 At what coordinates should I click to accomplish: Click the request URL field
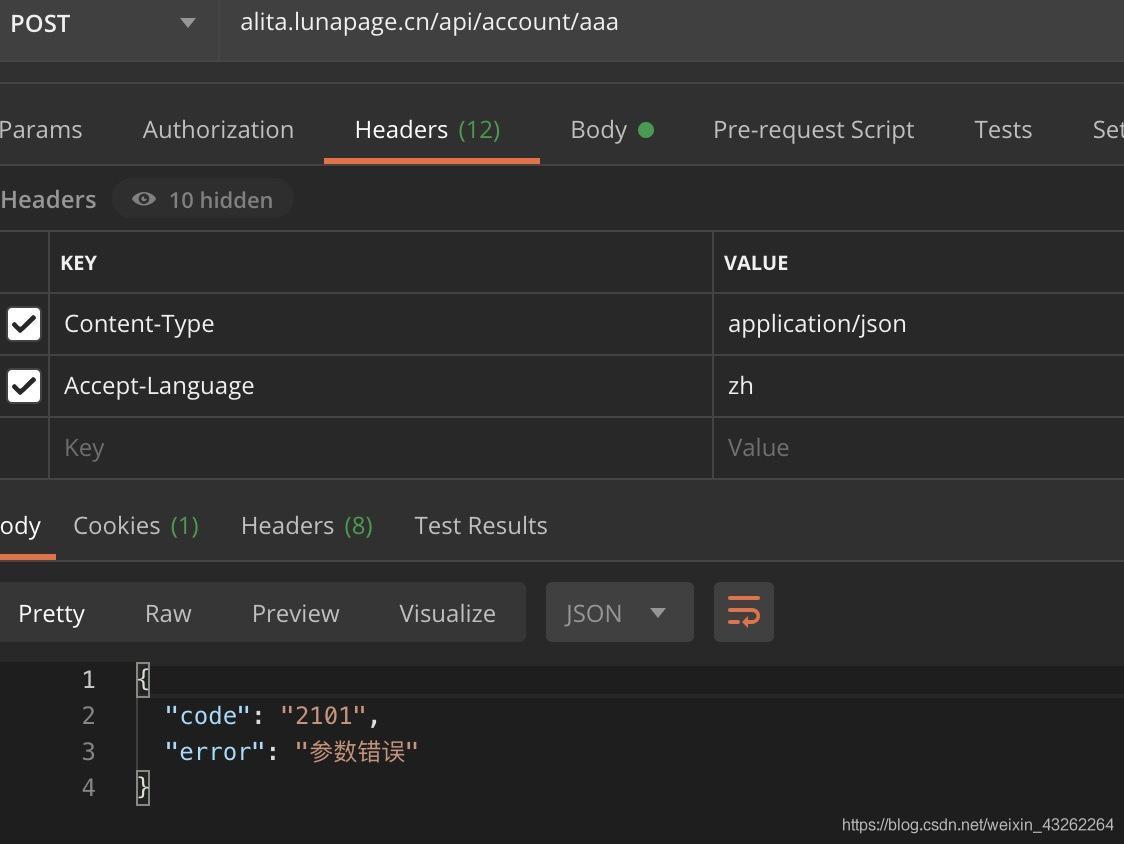(x=671, y=24)
